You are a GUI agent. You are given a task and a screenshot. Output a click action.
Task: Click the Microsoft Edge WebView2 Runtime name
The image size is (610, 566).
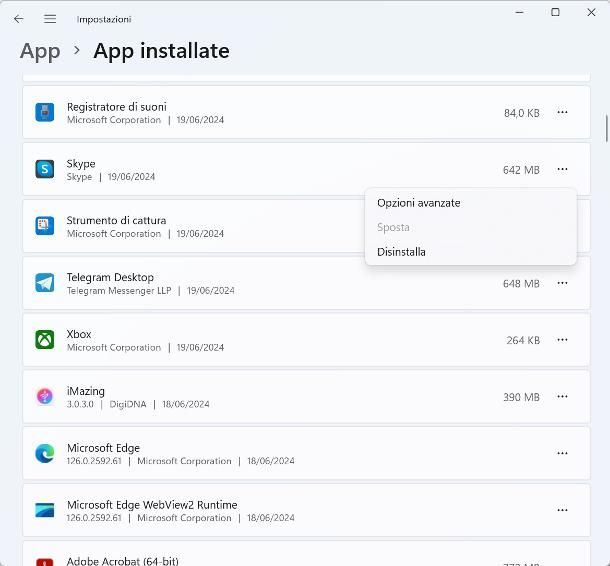152,505
